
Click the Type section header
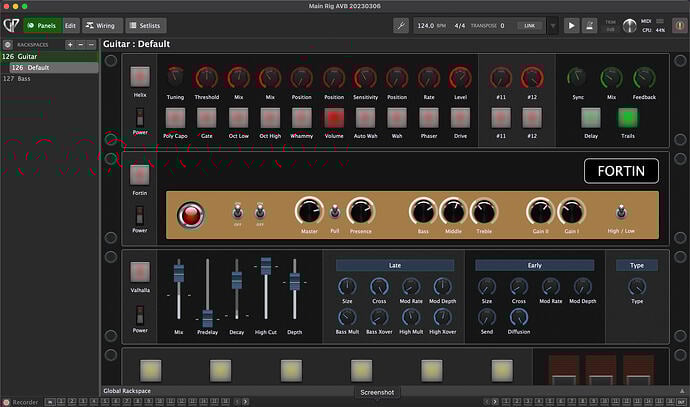[x=636, y=266]
